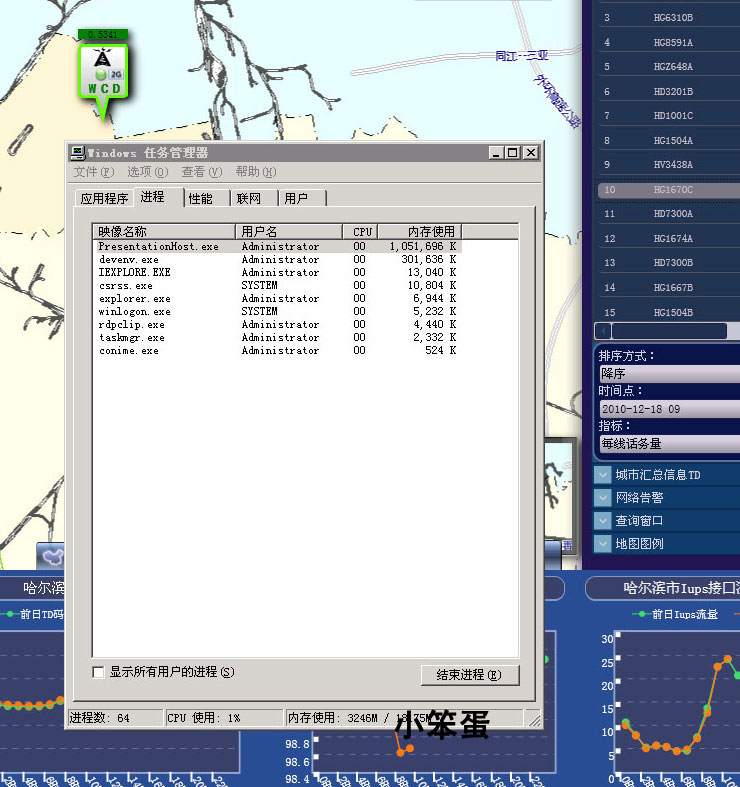
Task: Sort processes by 映像名称 column header
Action: pyautogui.click(x=164, y=231)
